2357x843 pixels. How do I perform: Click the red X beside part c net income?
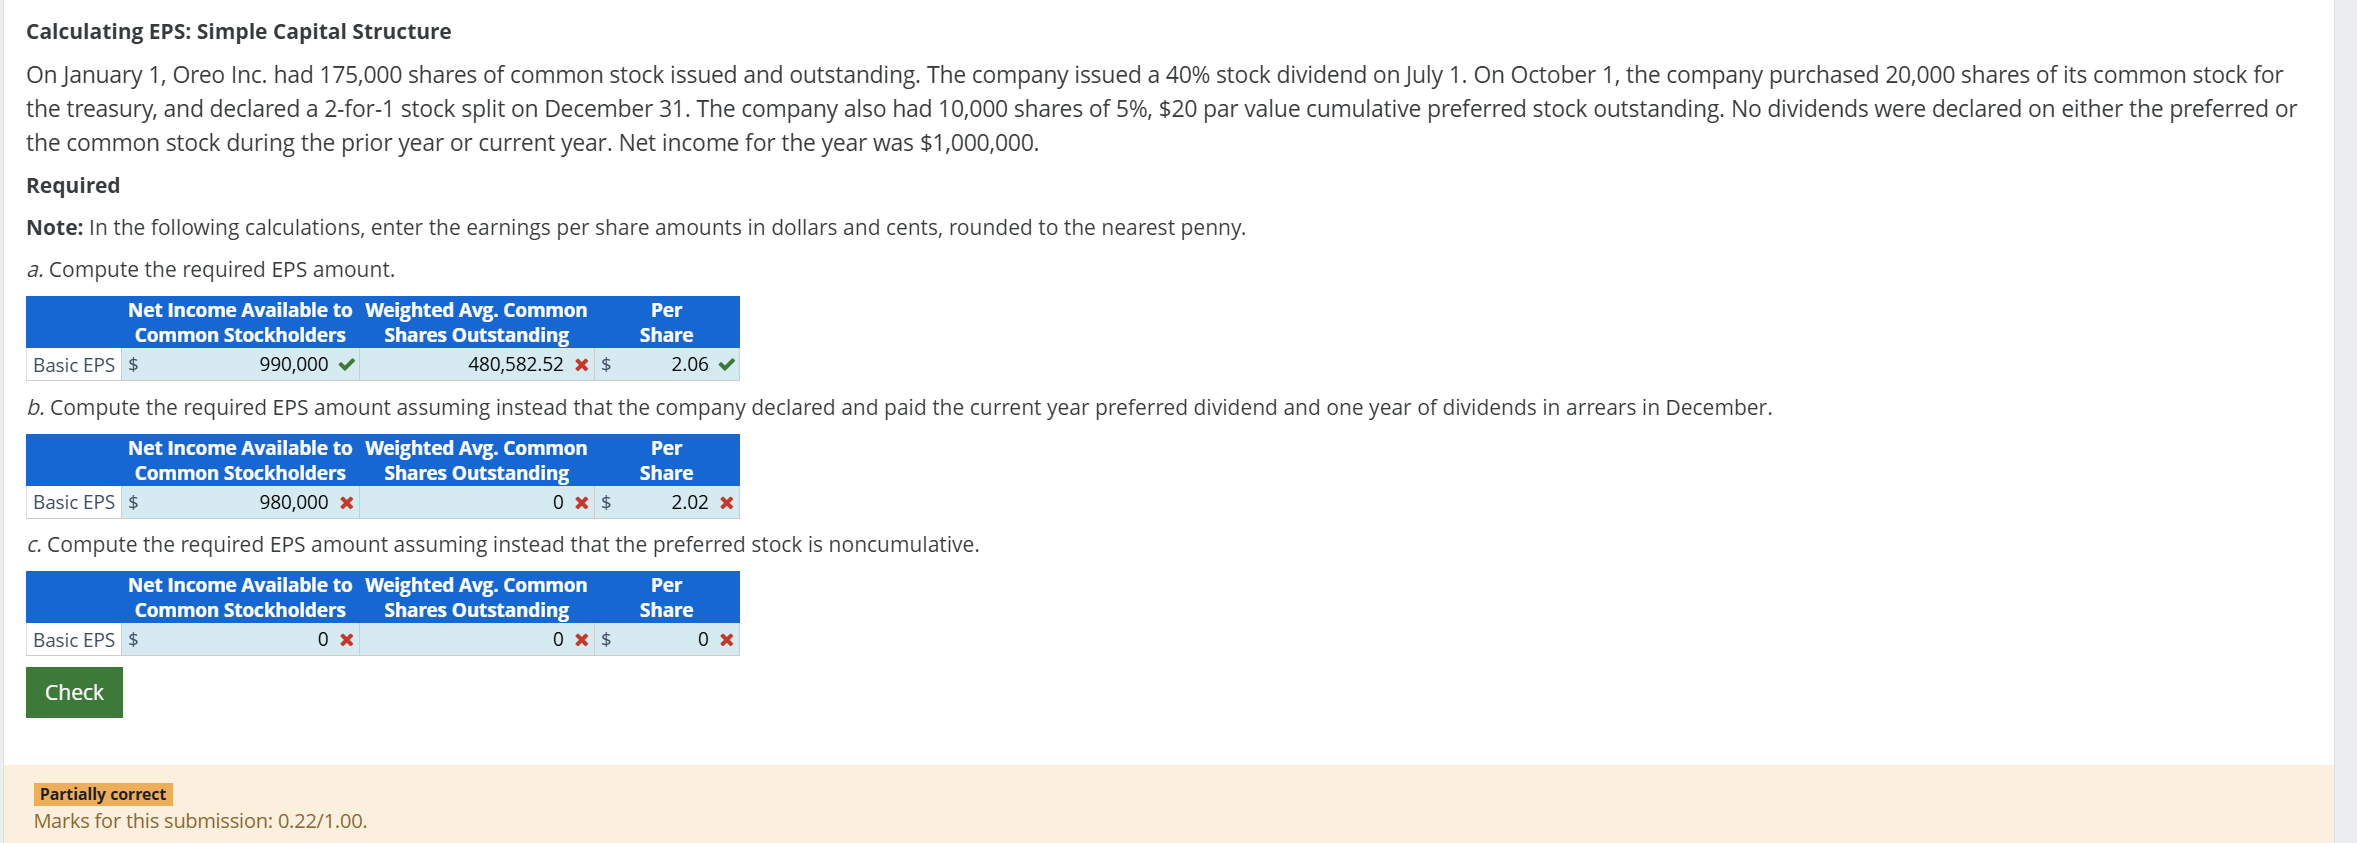coord(345,639)
